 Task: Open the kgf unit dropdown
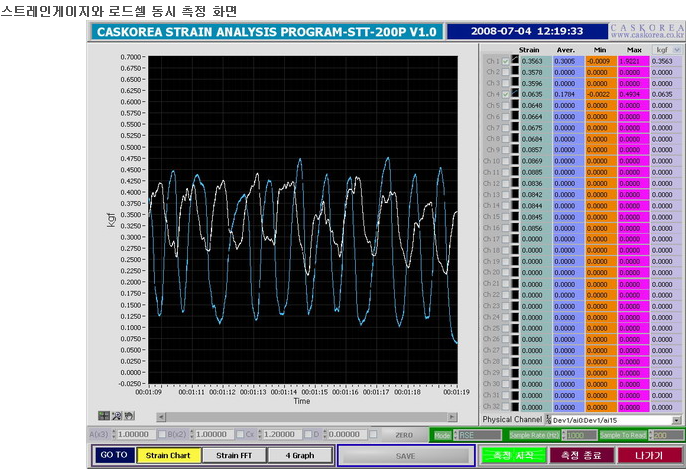pos(667,50)
